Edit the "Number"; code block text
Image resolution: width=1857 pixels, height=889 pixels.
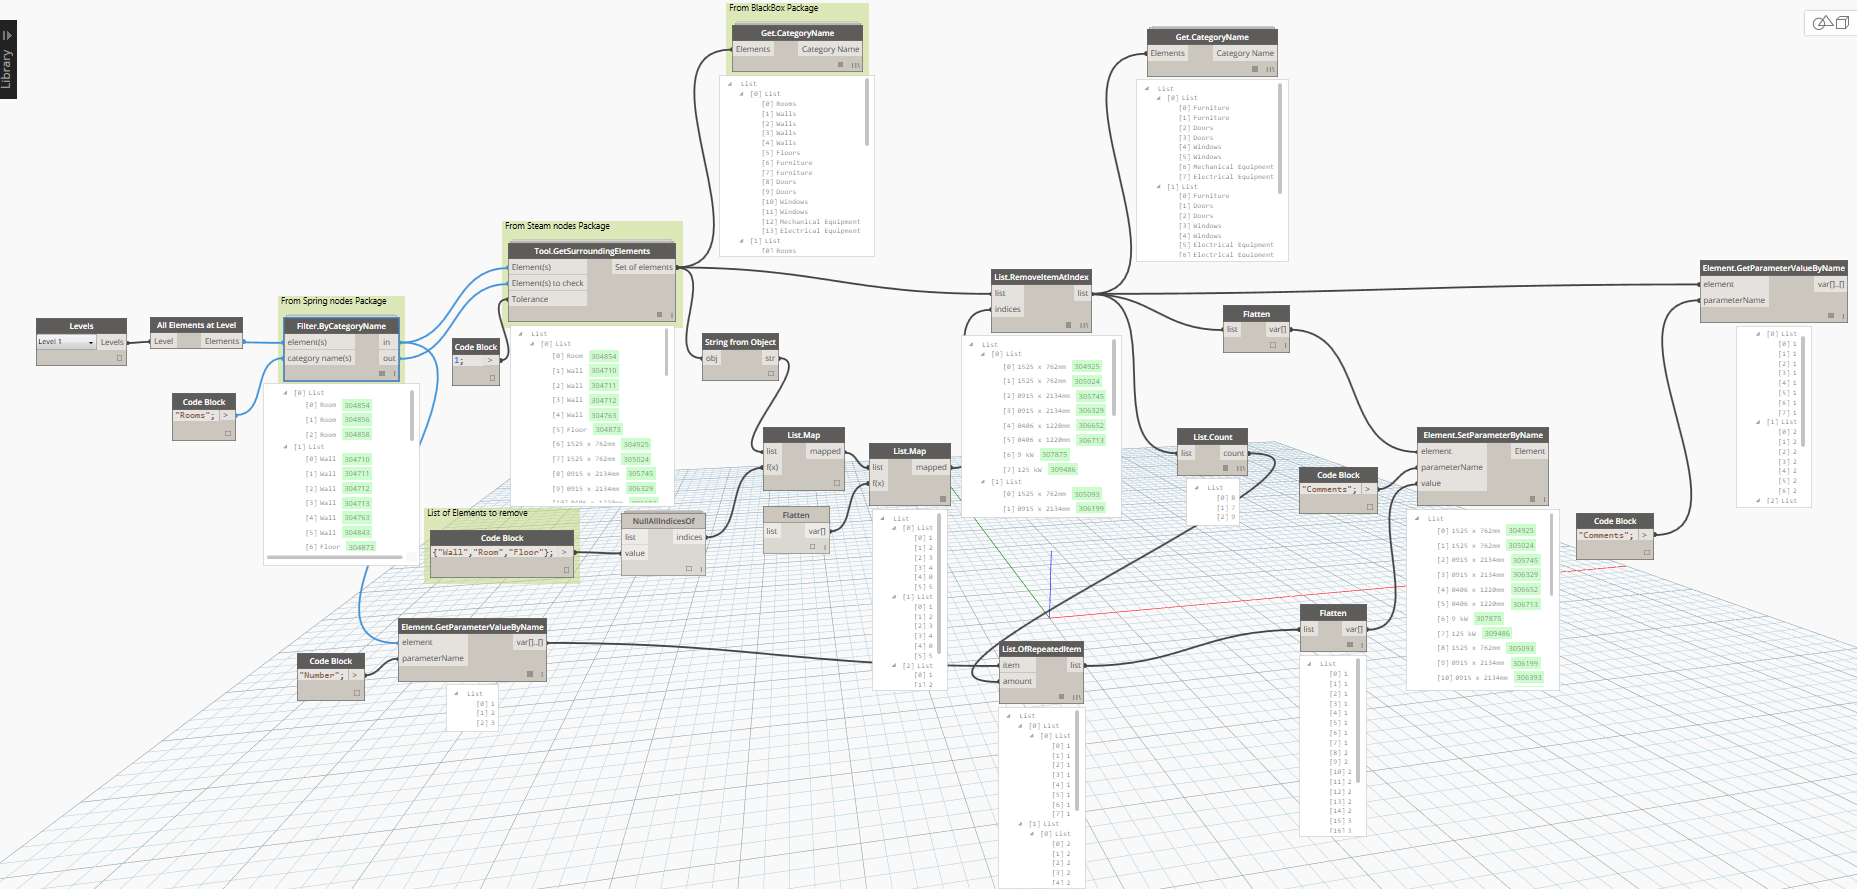click(x=323, y=676)
